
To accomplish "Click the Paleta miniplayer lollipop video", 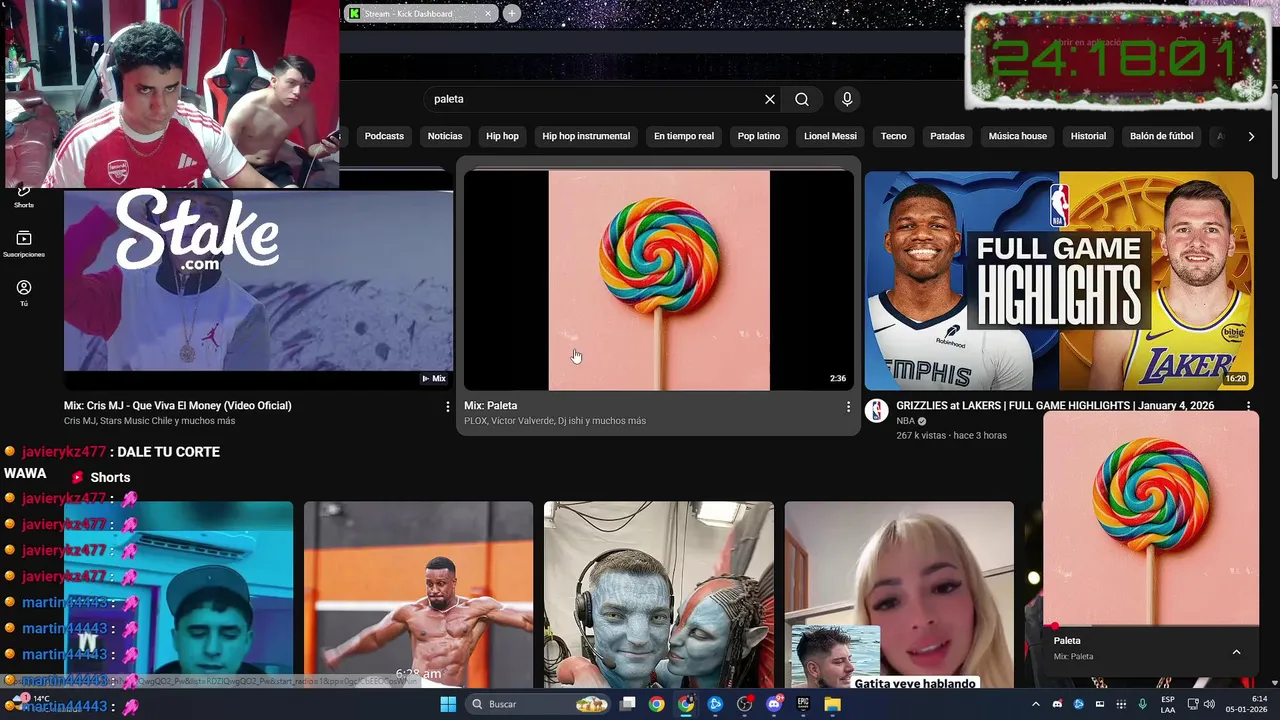I will [1151, 518].
